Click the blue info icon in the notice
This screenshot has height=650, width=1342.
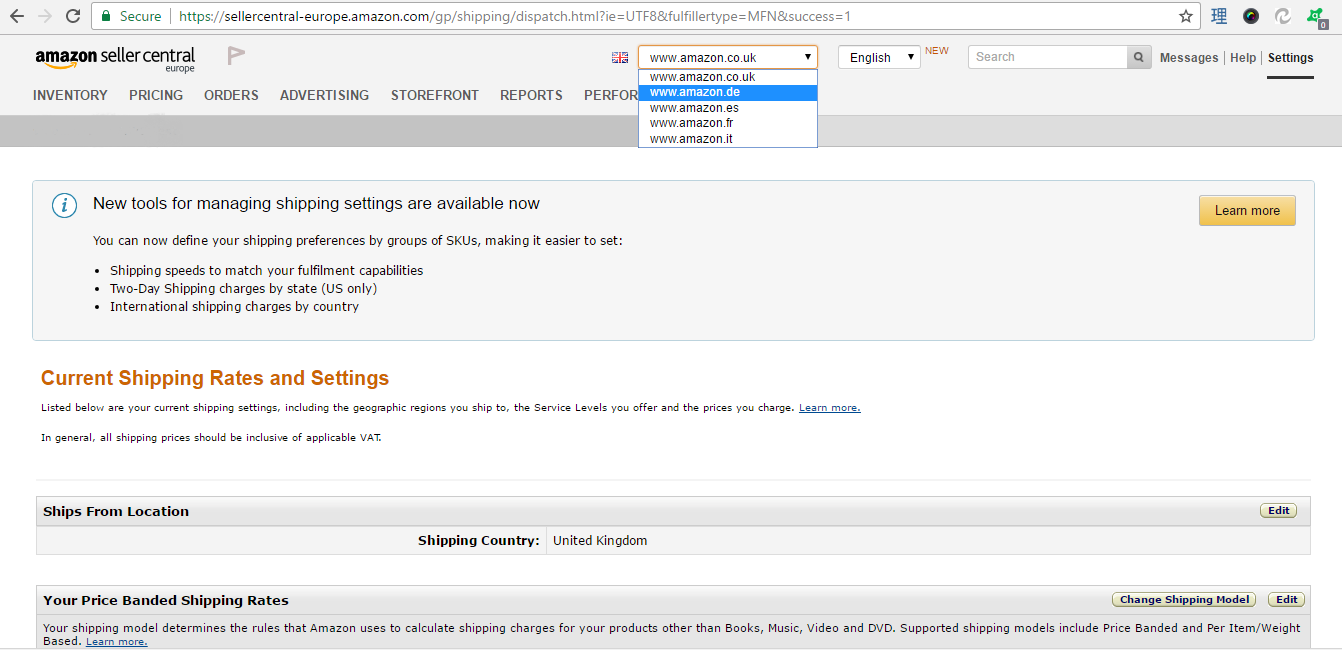pyautogui.click(x=65, y=205)
